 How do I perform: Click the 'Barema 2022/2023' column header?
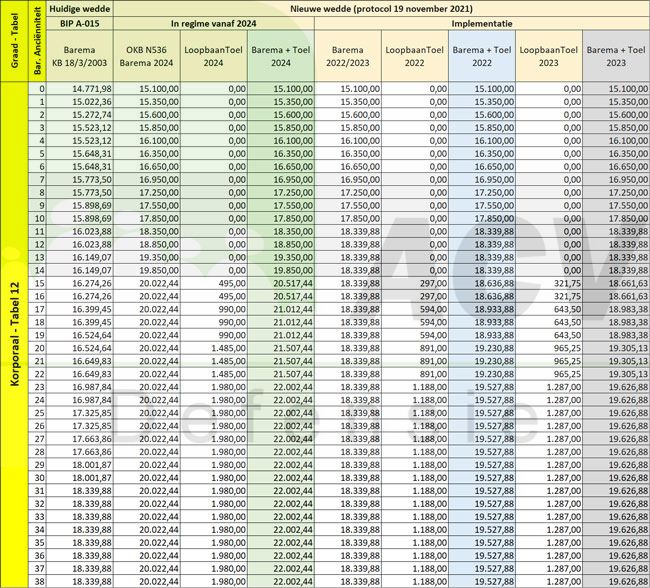coord(348,56)
